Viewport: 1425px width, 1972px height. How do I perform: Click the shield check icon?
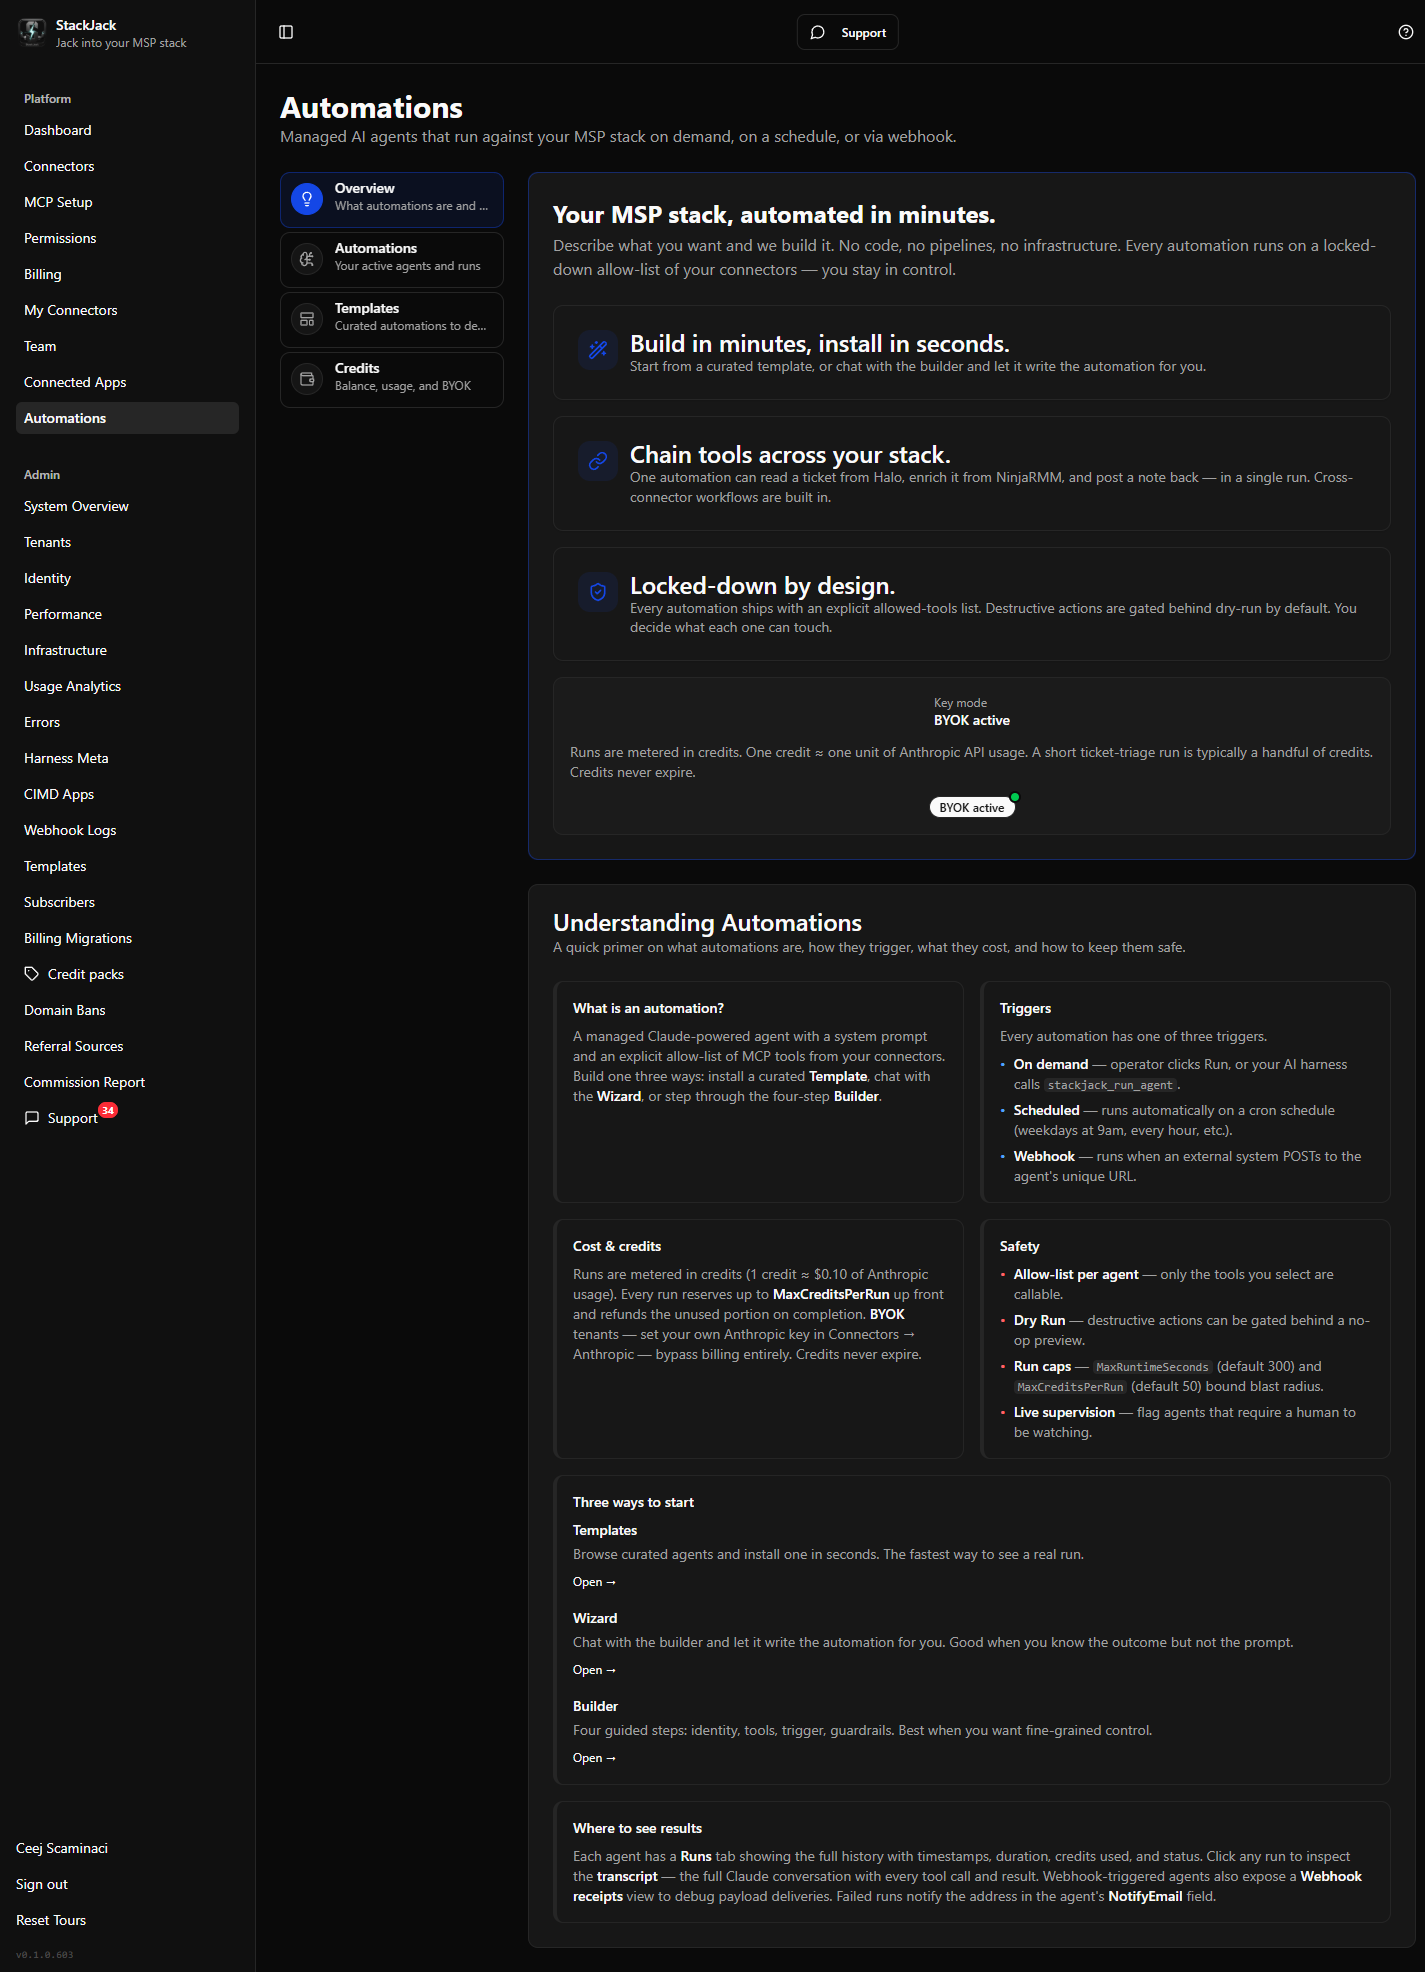point(598,592)
